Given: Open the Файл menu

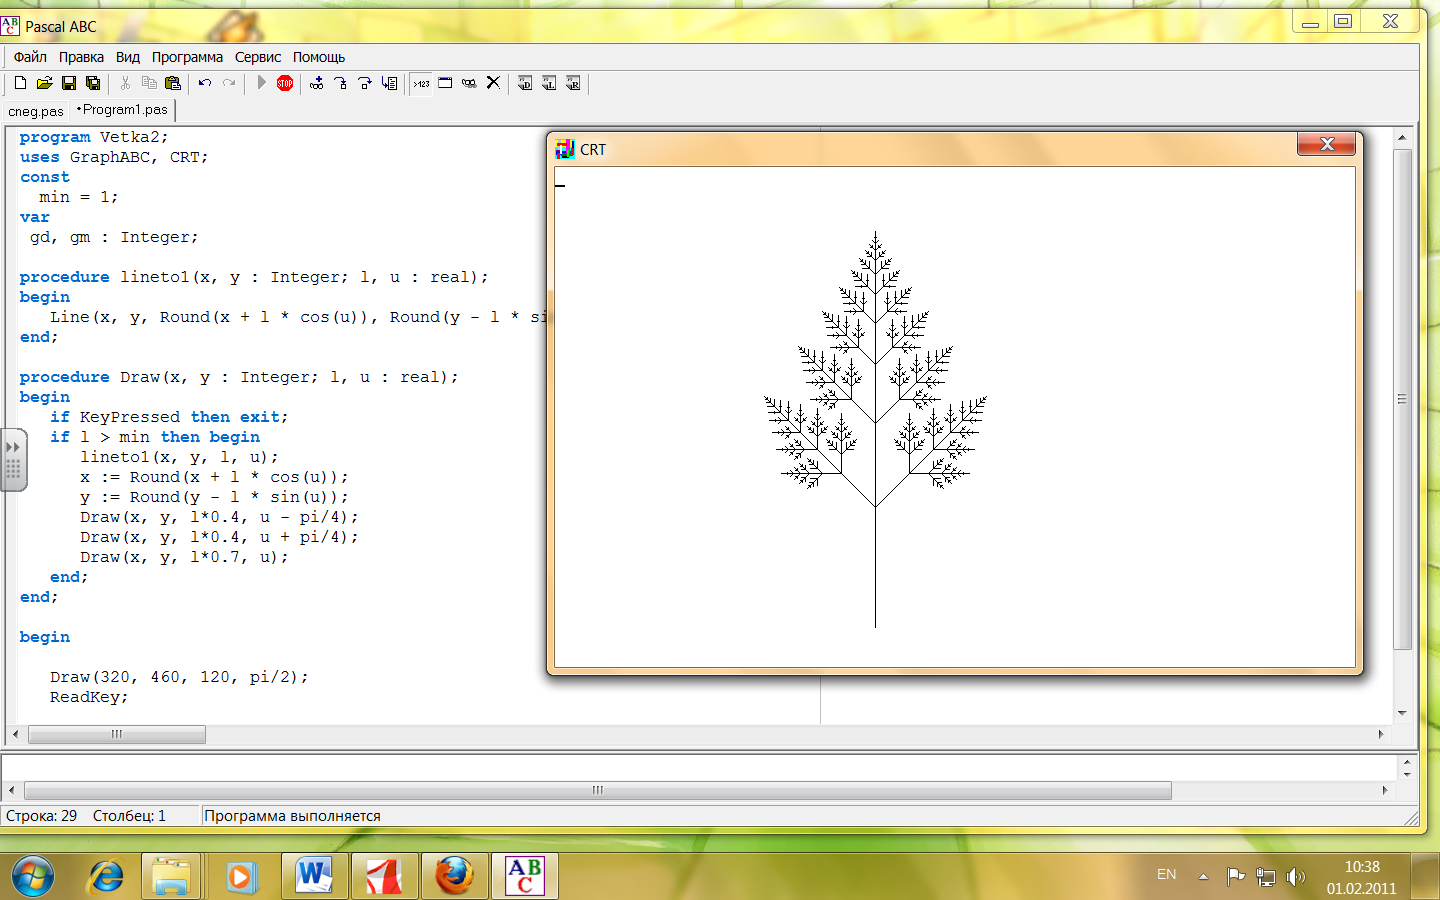Looking at the screenshot, I should (30, 57).
